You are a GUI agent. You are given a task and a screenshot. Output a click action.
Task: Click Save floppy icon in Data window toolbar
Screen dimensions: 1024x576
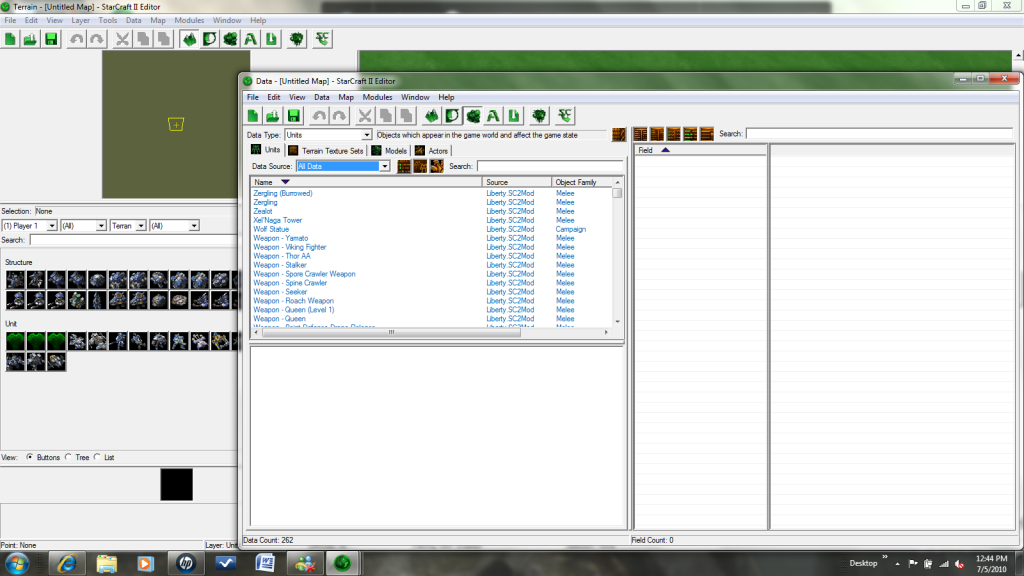[294, 116]
